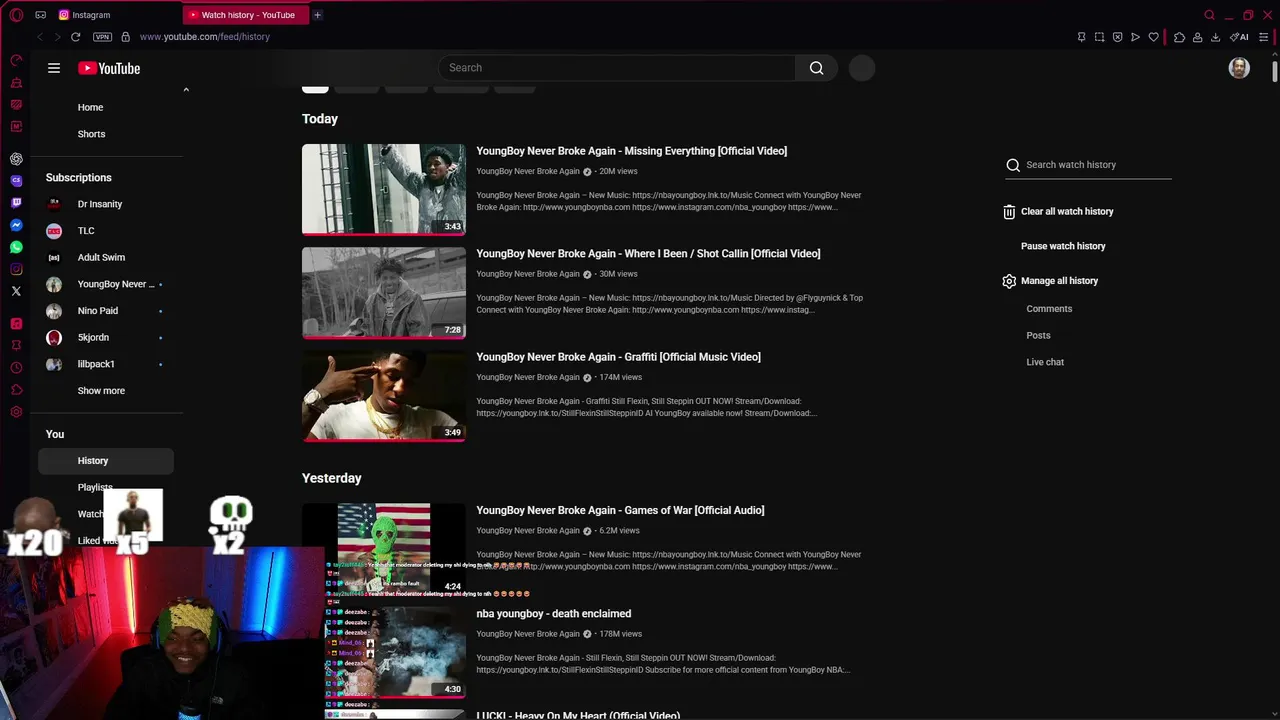Click the search magnifier button beside the YouTube search box
The width and height of the screenshot is (1280, 720).
click(817, 68)
